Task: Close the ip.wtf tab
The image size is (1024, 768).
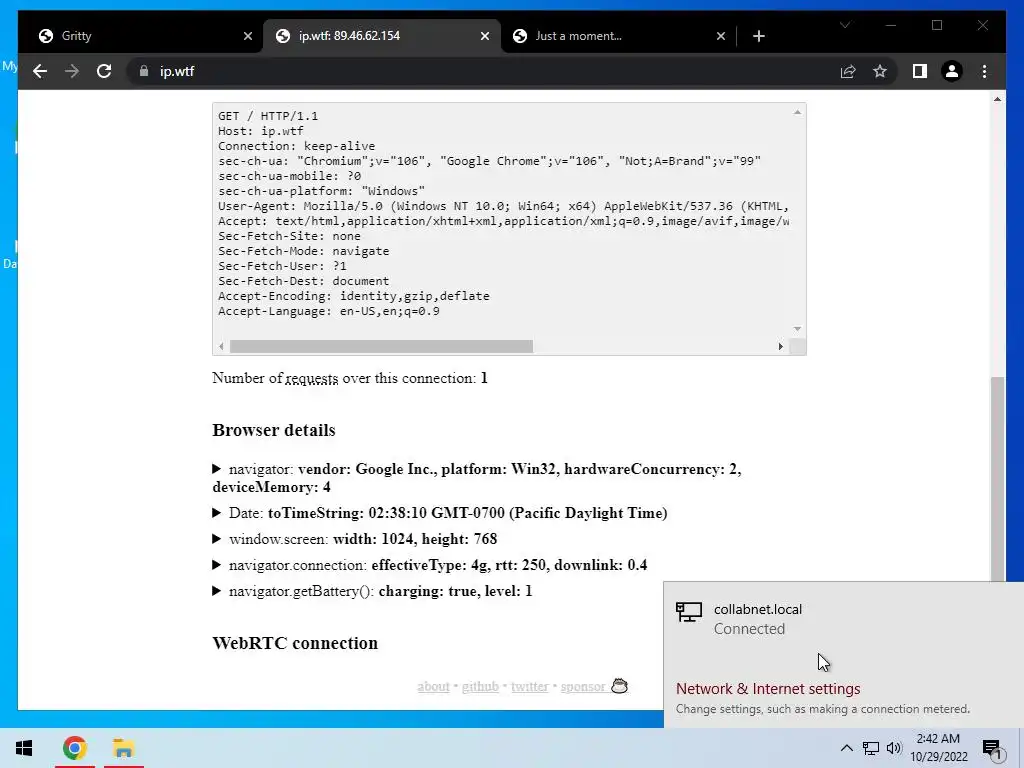Action: [x=485, y=36]
